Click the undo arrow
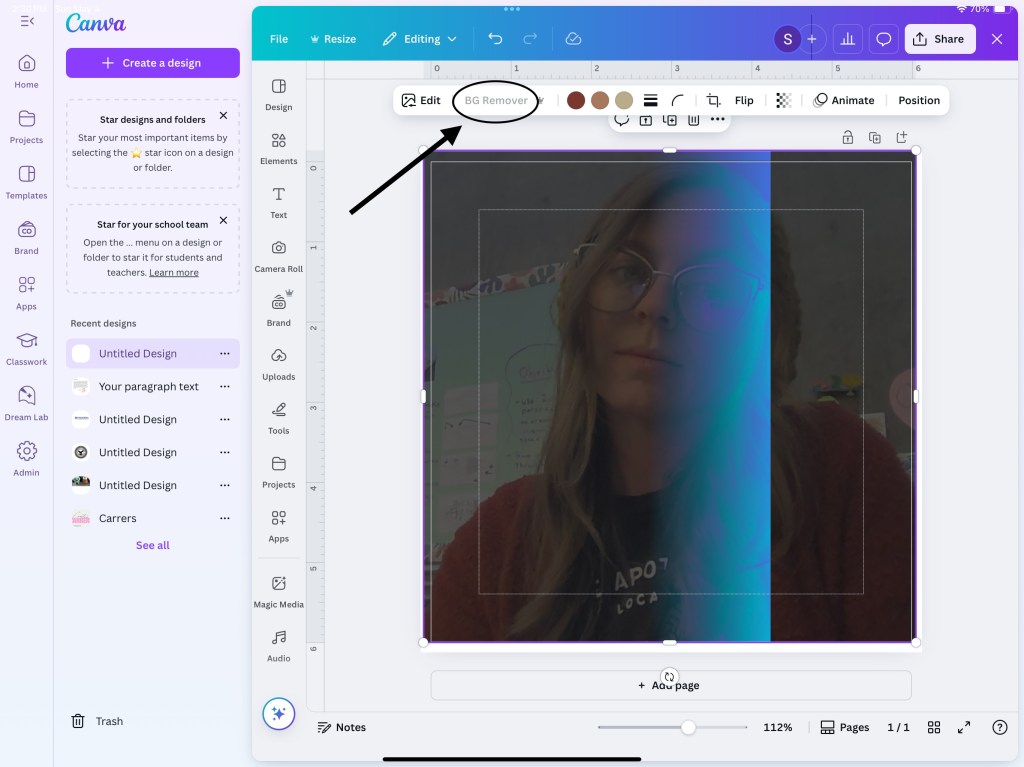Viewport: 1024px width, 767px height. pyautogui.click(x=495, y=39)
